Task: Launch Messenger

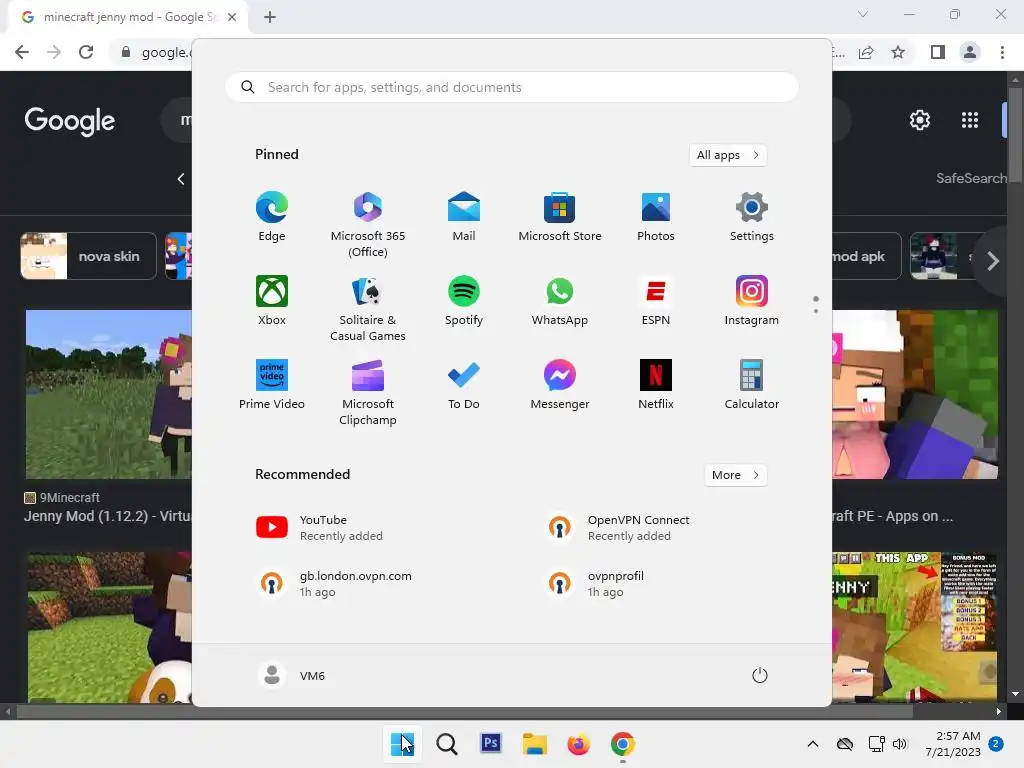Action: (560, 385)
